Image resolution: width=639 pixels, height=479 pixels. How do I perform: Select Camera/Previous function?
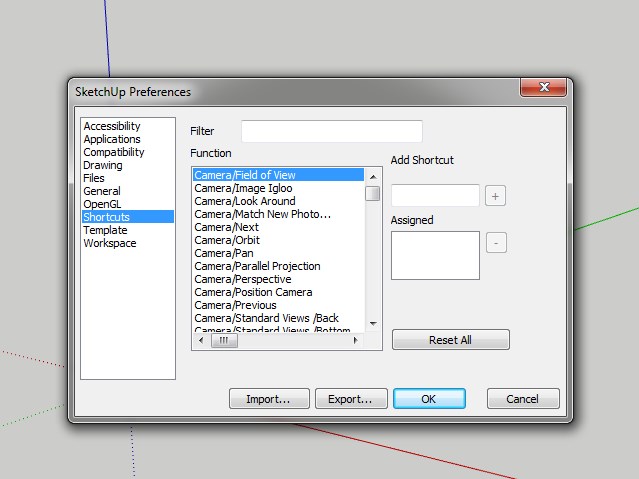278,305
